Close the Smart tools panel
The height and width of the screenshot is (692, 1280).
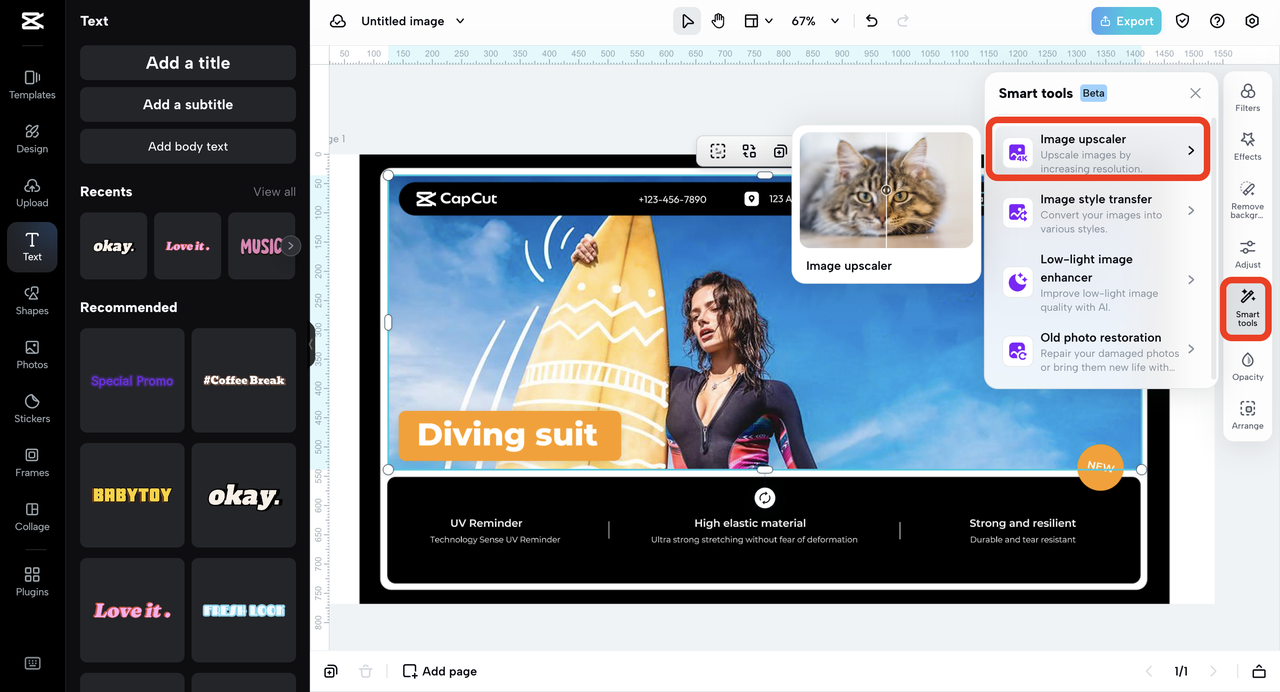[1195, 93]
